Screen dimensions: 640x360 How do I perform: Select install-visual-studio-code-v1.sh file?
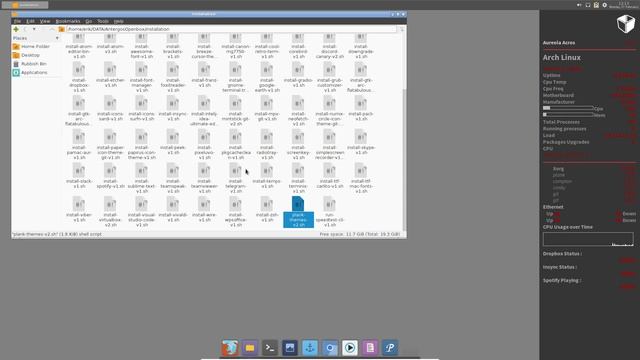(142, 212)
